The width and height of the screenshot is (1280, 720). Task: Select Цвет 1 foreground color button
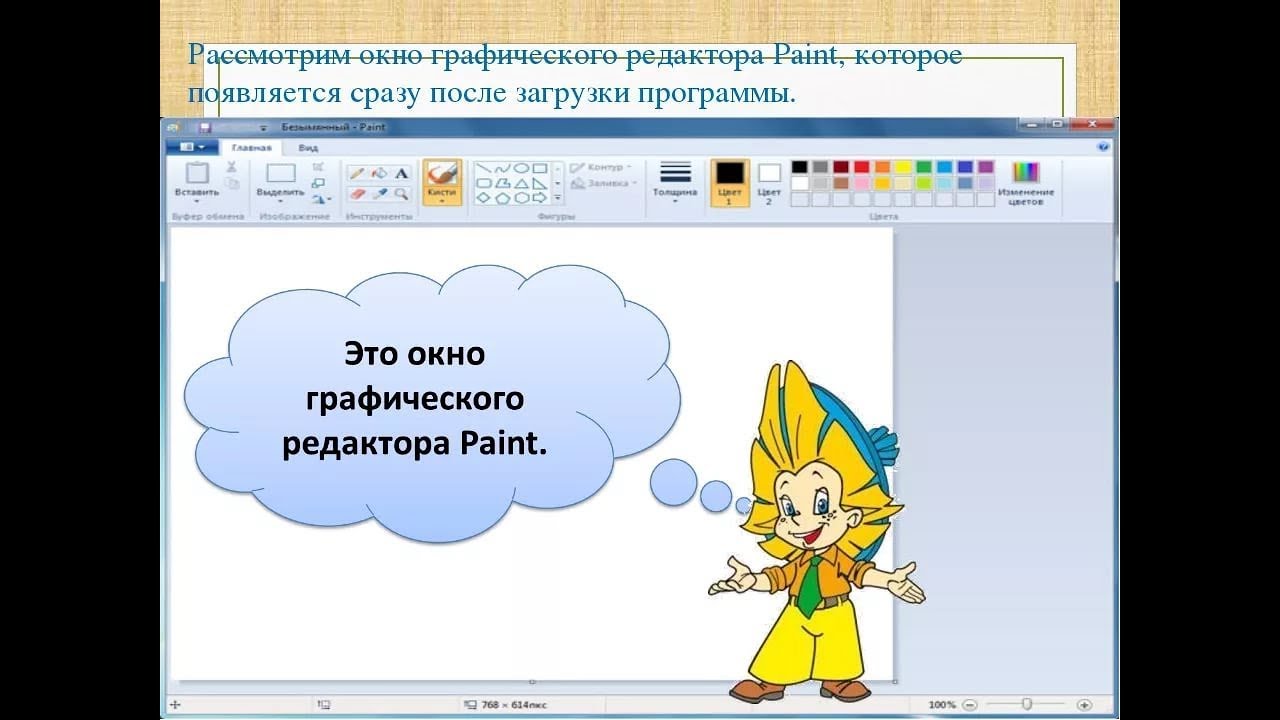coord(730,183)
